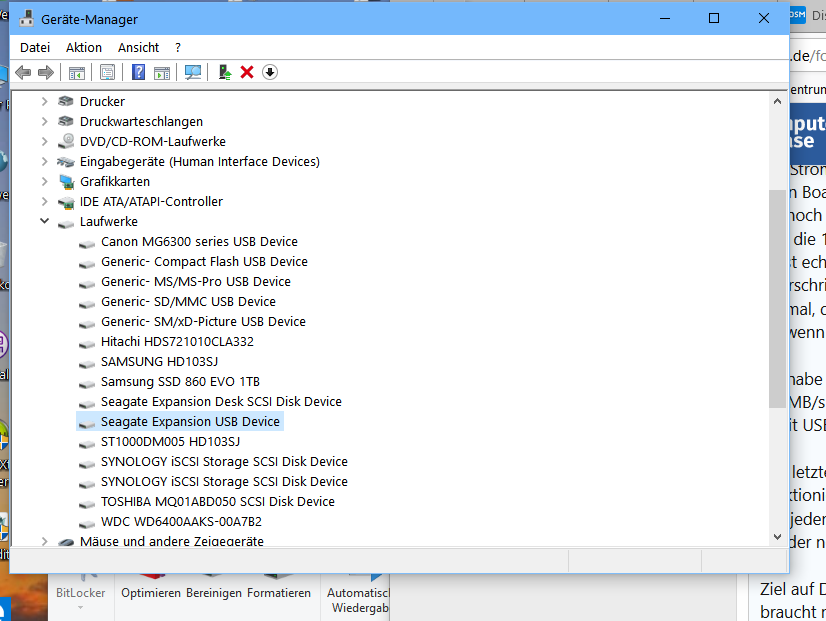The width and height of the screenshot is (826, 621).
Task: Select second SYNOLOGY iSCSI Storage entry
Action: pyautogui.click(x=224, y=481)
